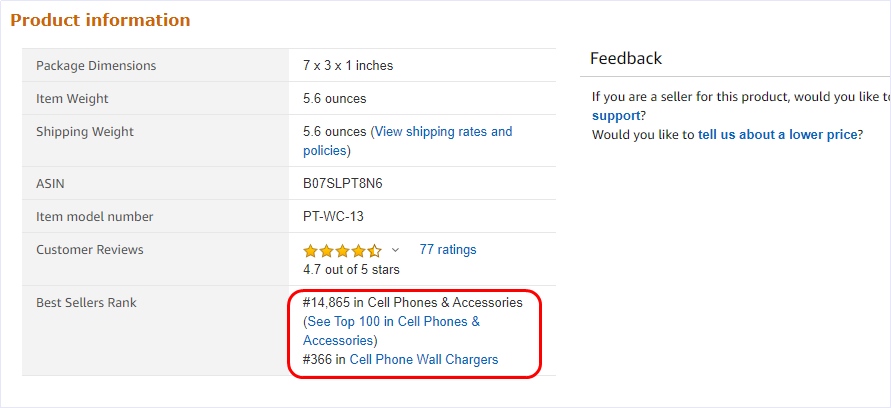Click the 4.7 out of 5 stars text
The image size is (891, 408).
(351, 269)
